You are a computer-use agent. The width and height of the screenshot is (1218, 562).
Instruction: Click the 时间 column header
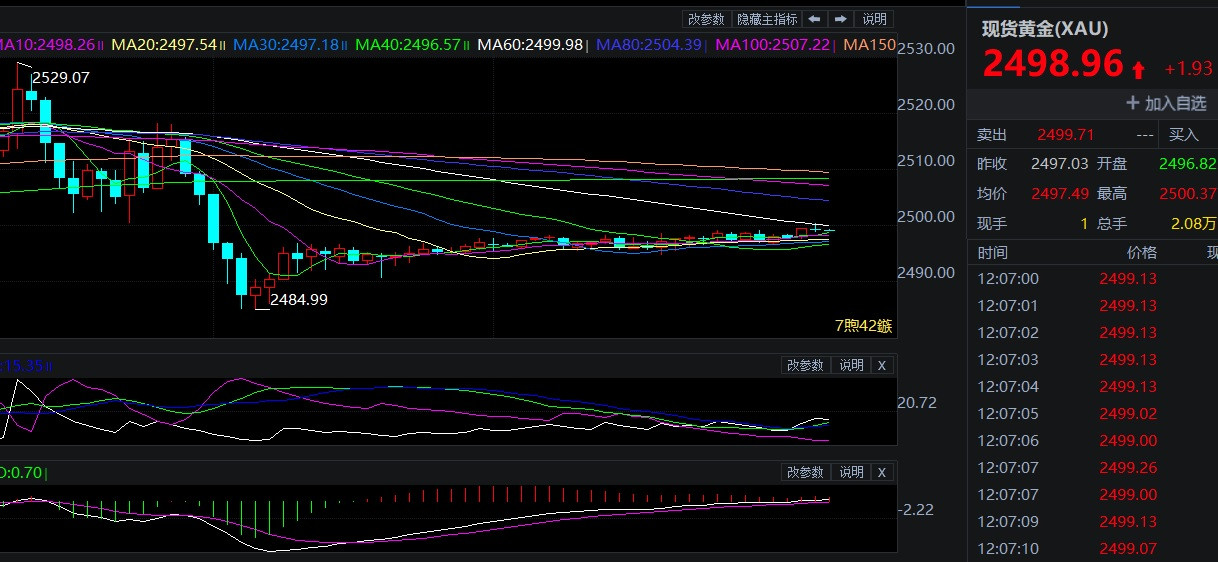tap(993, 253)
